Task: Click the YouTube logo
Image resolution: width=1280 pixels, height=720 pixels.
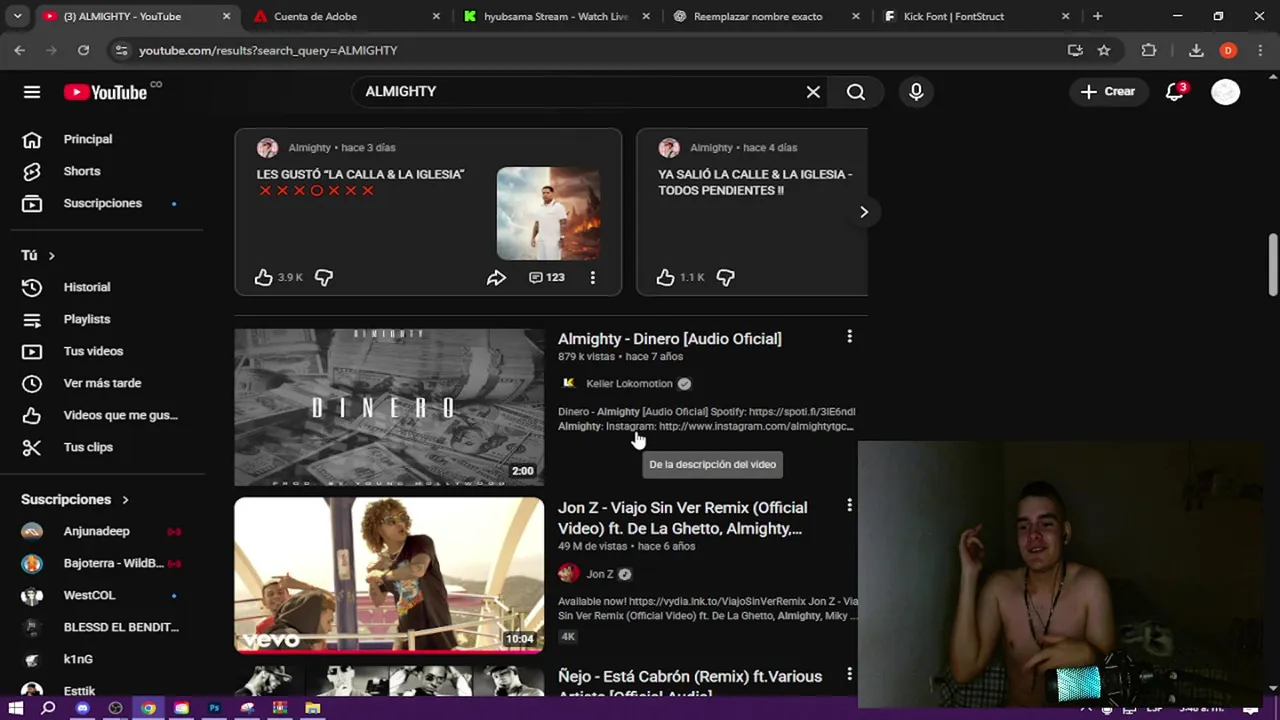Action: (x=105, y=92)
